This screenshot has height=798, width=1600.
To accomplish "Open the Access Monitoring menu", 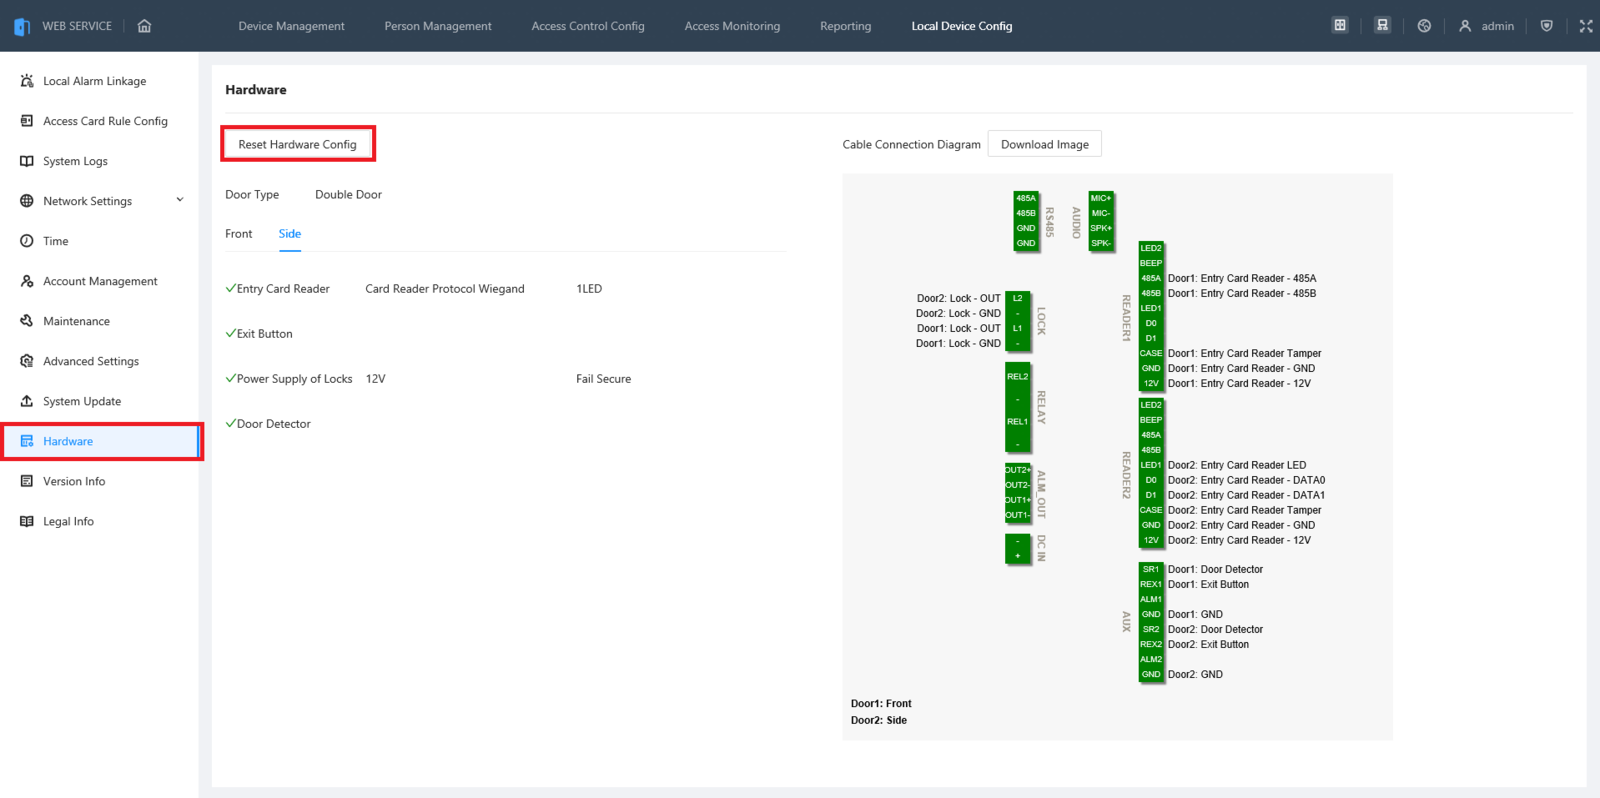I will (732, 26).
